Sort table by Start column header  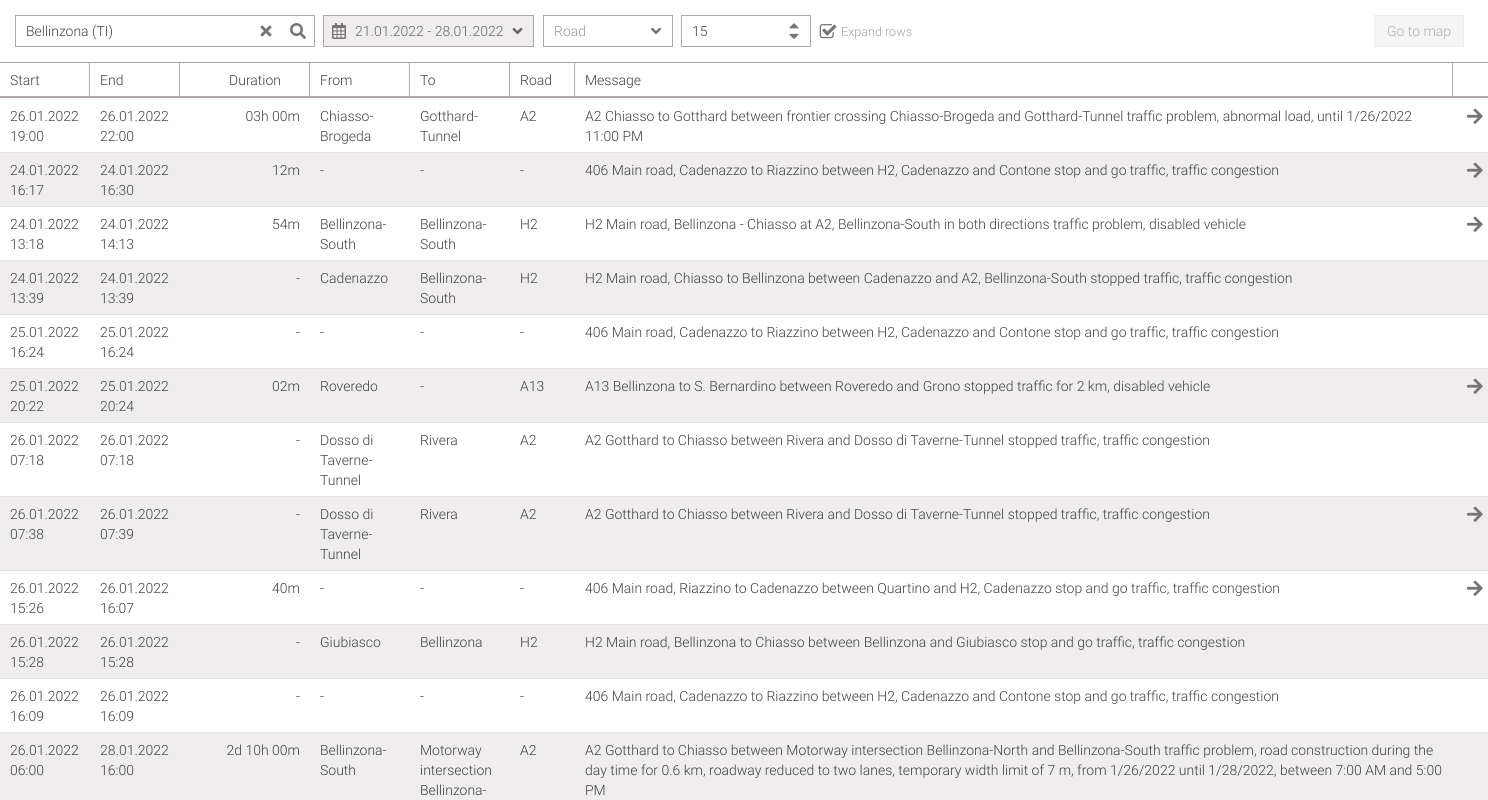(x=25, y=80)
